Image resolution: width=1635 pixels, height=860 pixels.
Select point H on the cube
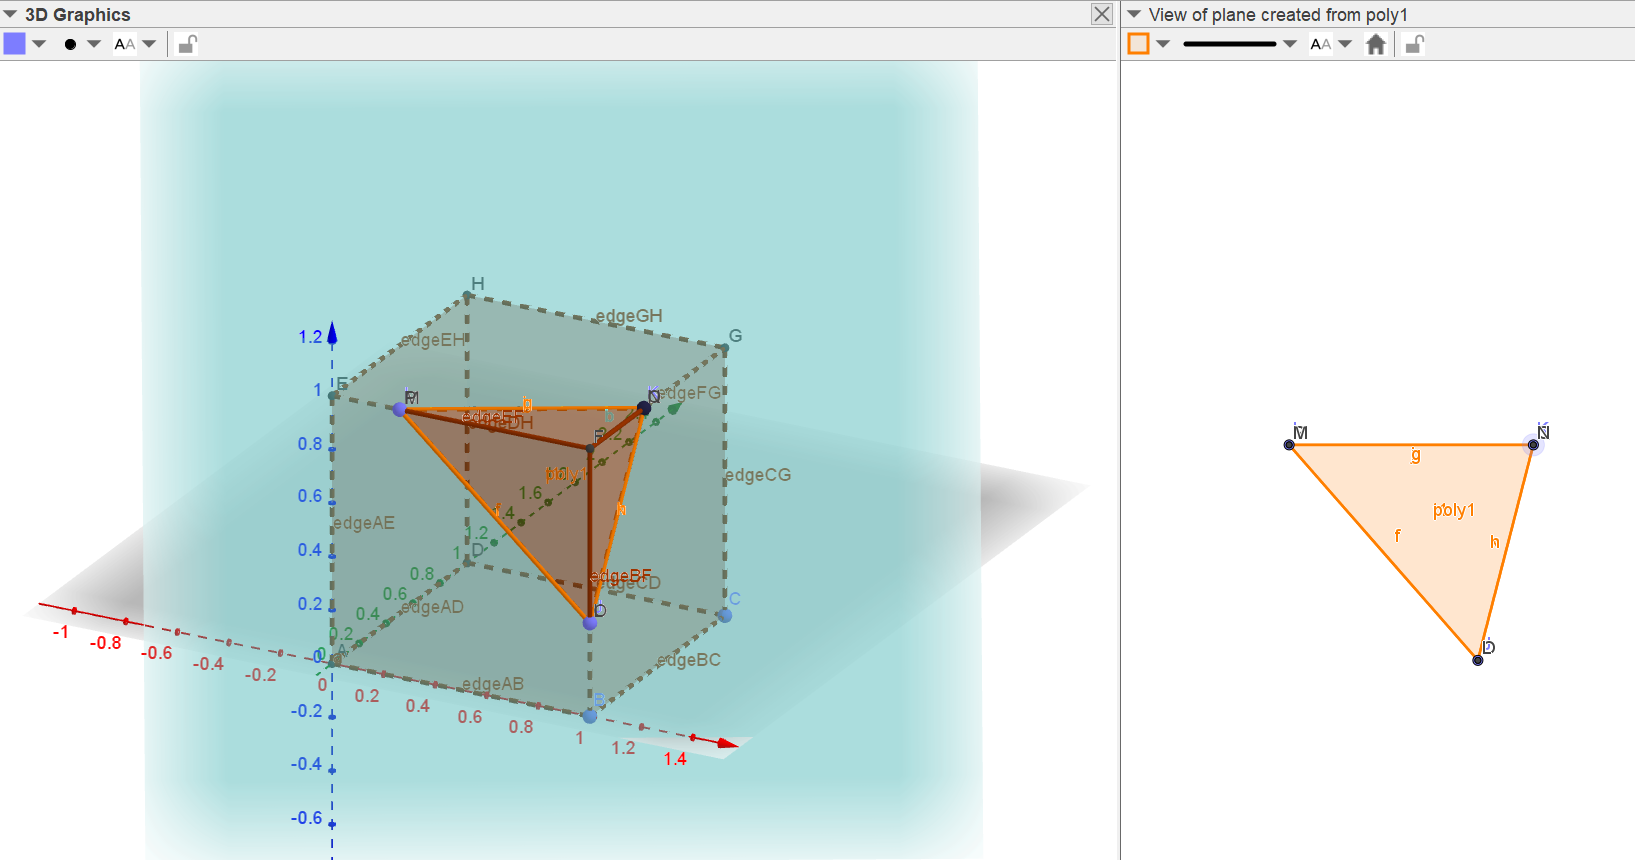click(466, 296)
